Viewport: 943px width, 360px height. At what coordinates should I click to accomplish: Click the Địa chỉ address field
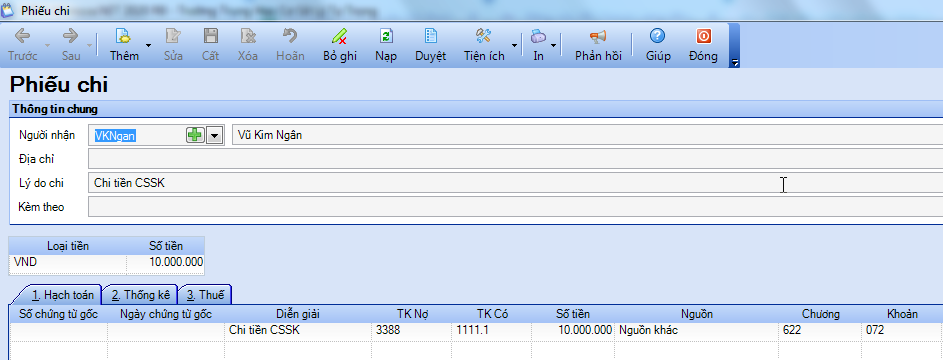[x=515, y=159]
